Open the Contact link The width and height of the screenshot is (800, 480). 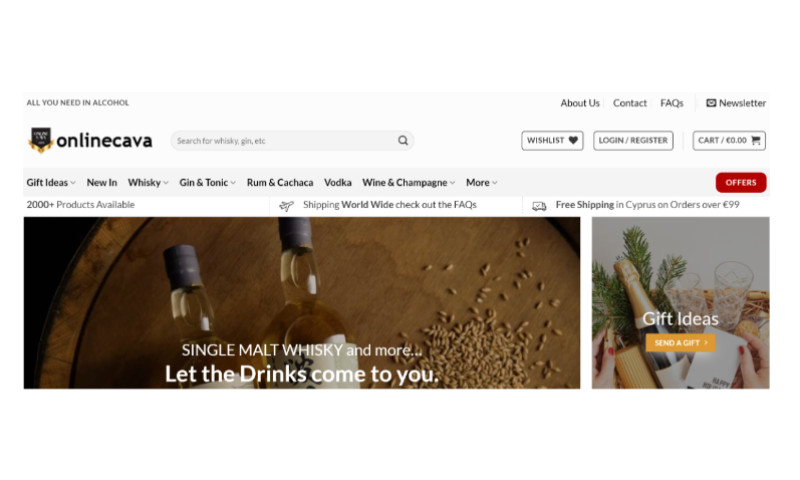(630, 103)
